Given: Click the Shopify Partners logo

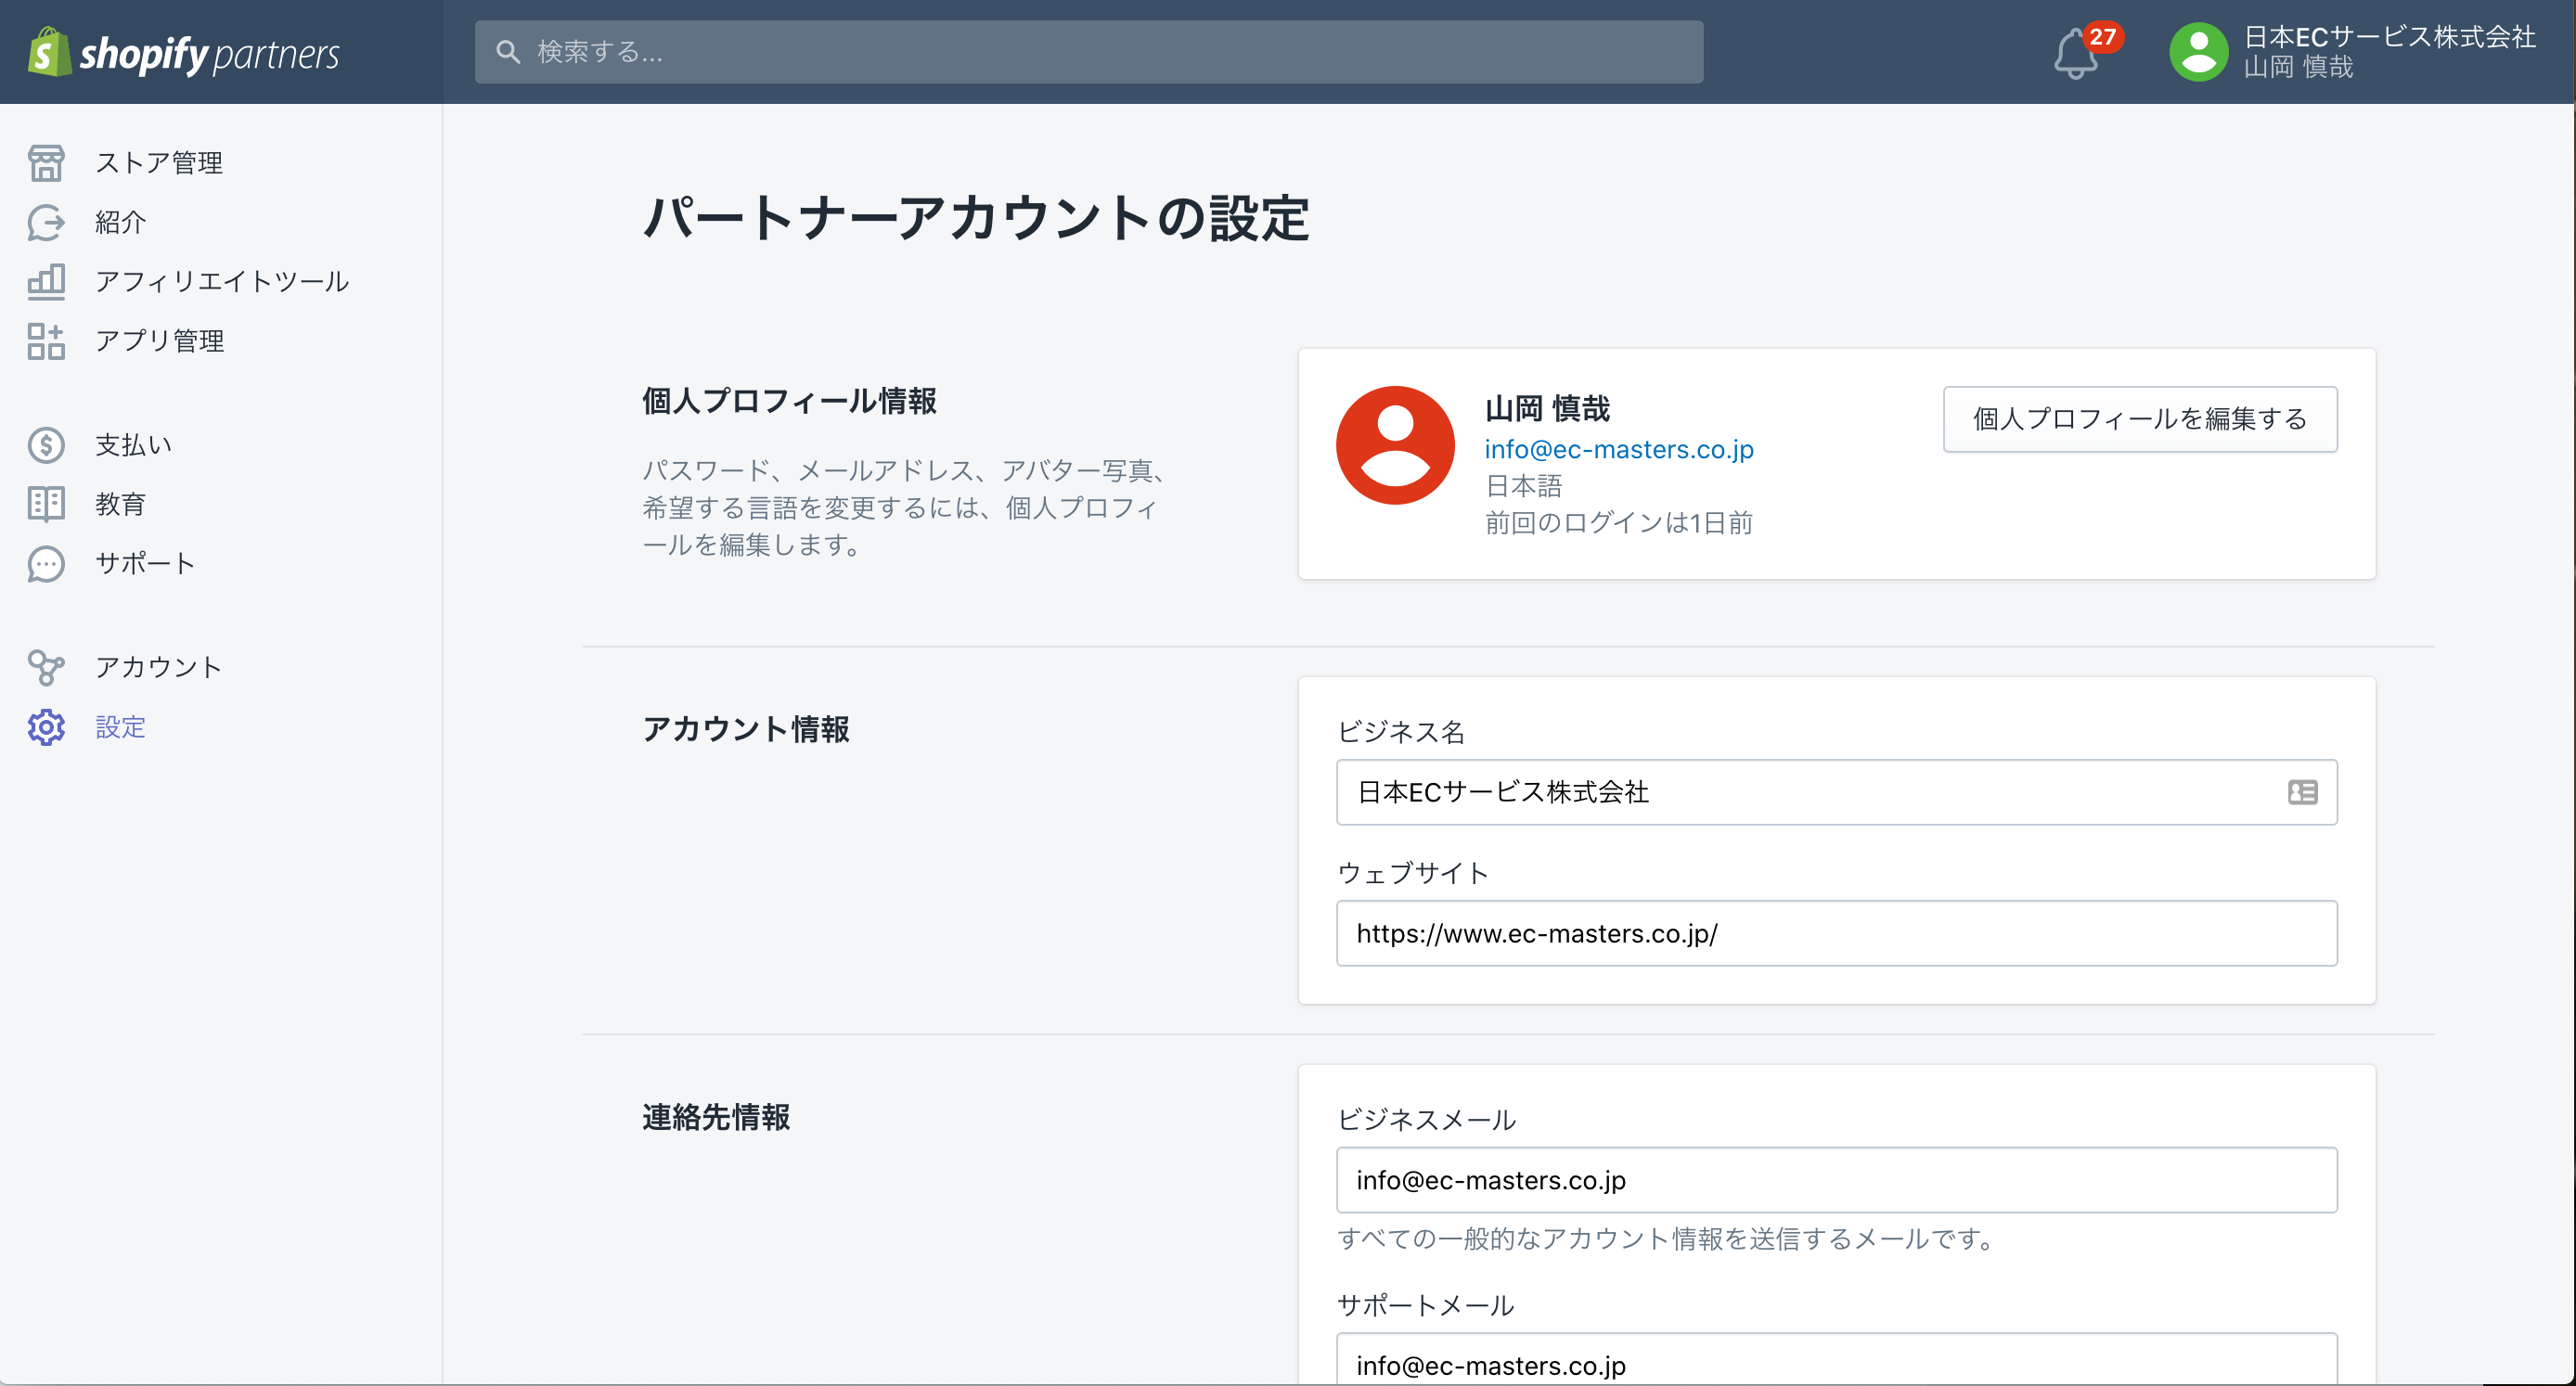Looking at the screenshot, I should (x=184, y=52).
